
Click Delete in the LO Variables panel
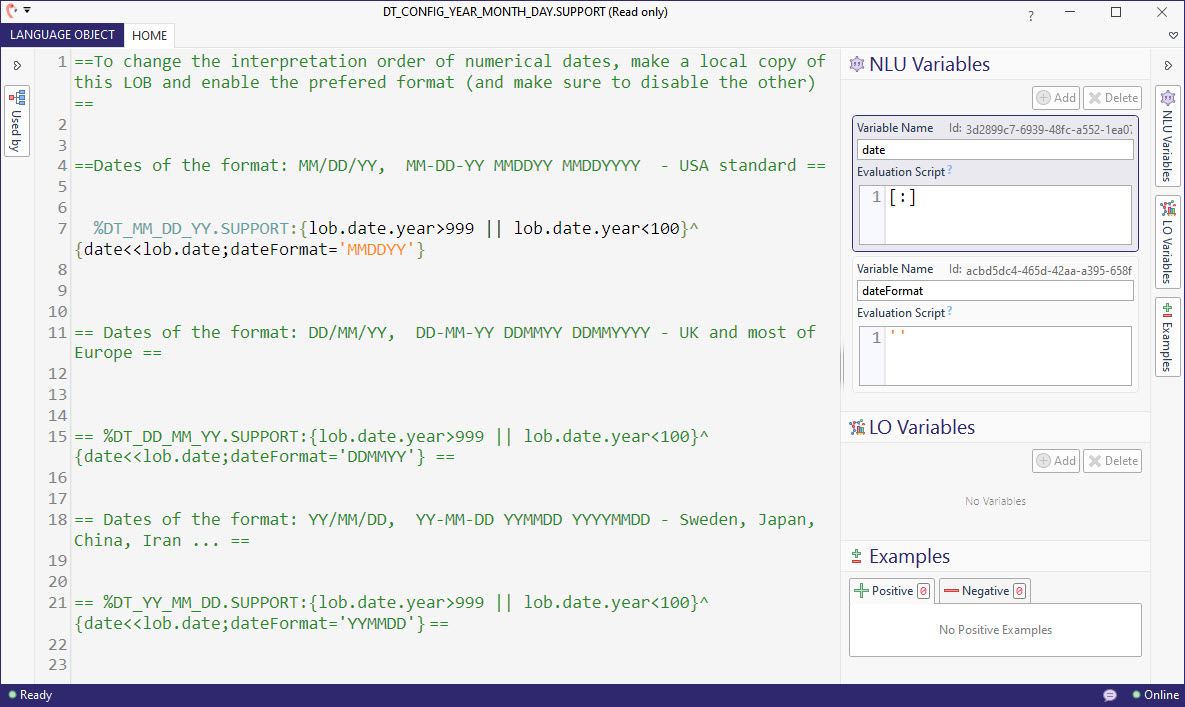pos(1112,460)
